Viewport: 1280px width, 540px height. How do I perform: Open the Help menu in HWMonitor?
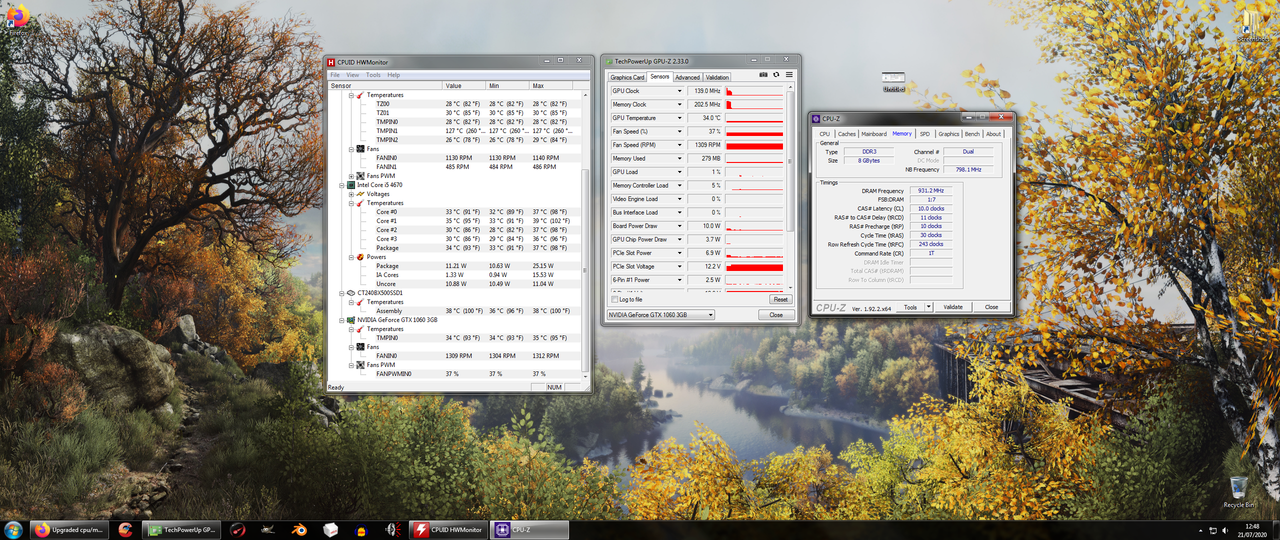tap(393, 75)
